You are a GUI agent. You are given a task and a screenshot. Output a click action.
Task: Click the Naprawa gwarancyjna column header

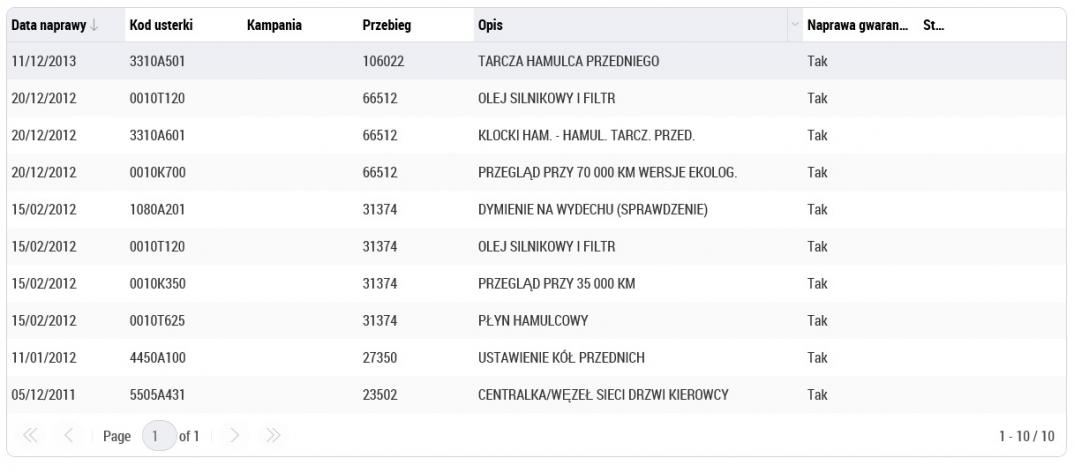coord(858,25)
